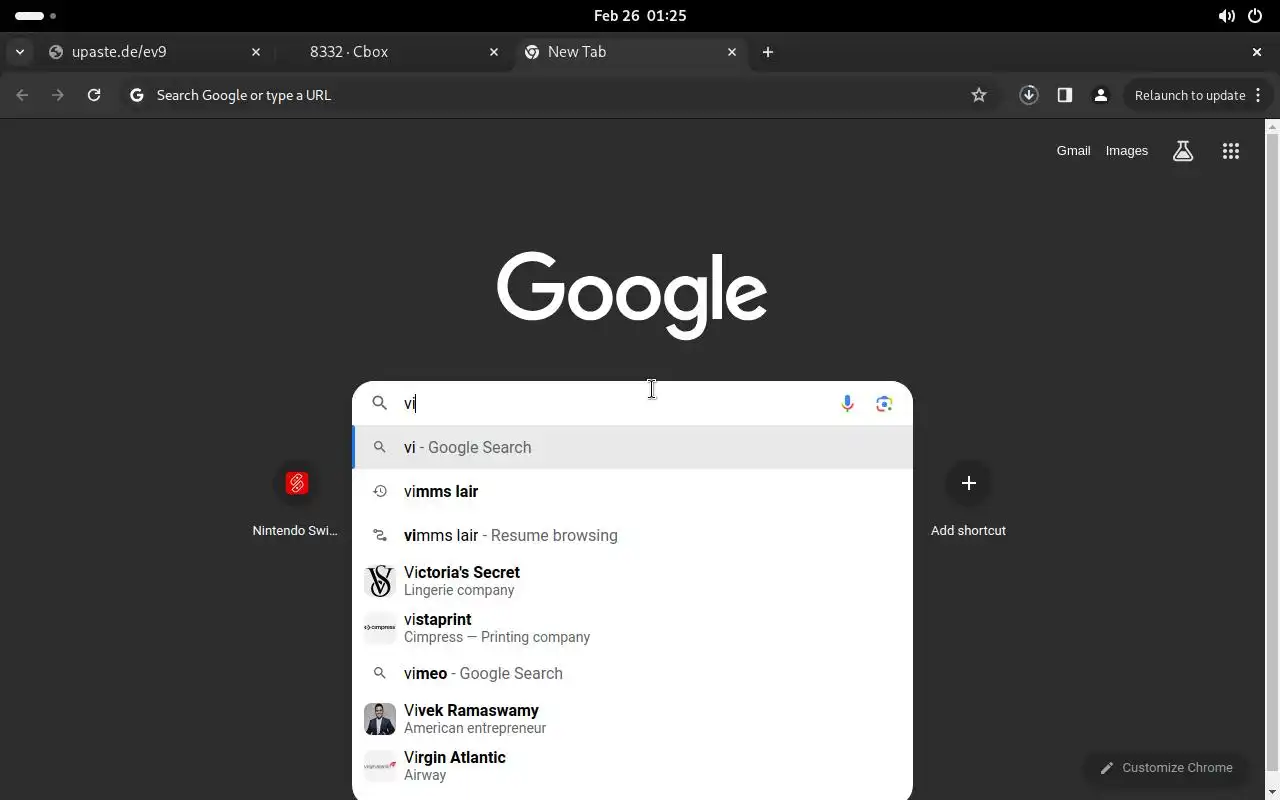The height and width of the screenshot is (800, 1280).
Task: Open the tab search dropdown arrow
Action: 19,52
